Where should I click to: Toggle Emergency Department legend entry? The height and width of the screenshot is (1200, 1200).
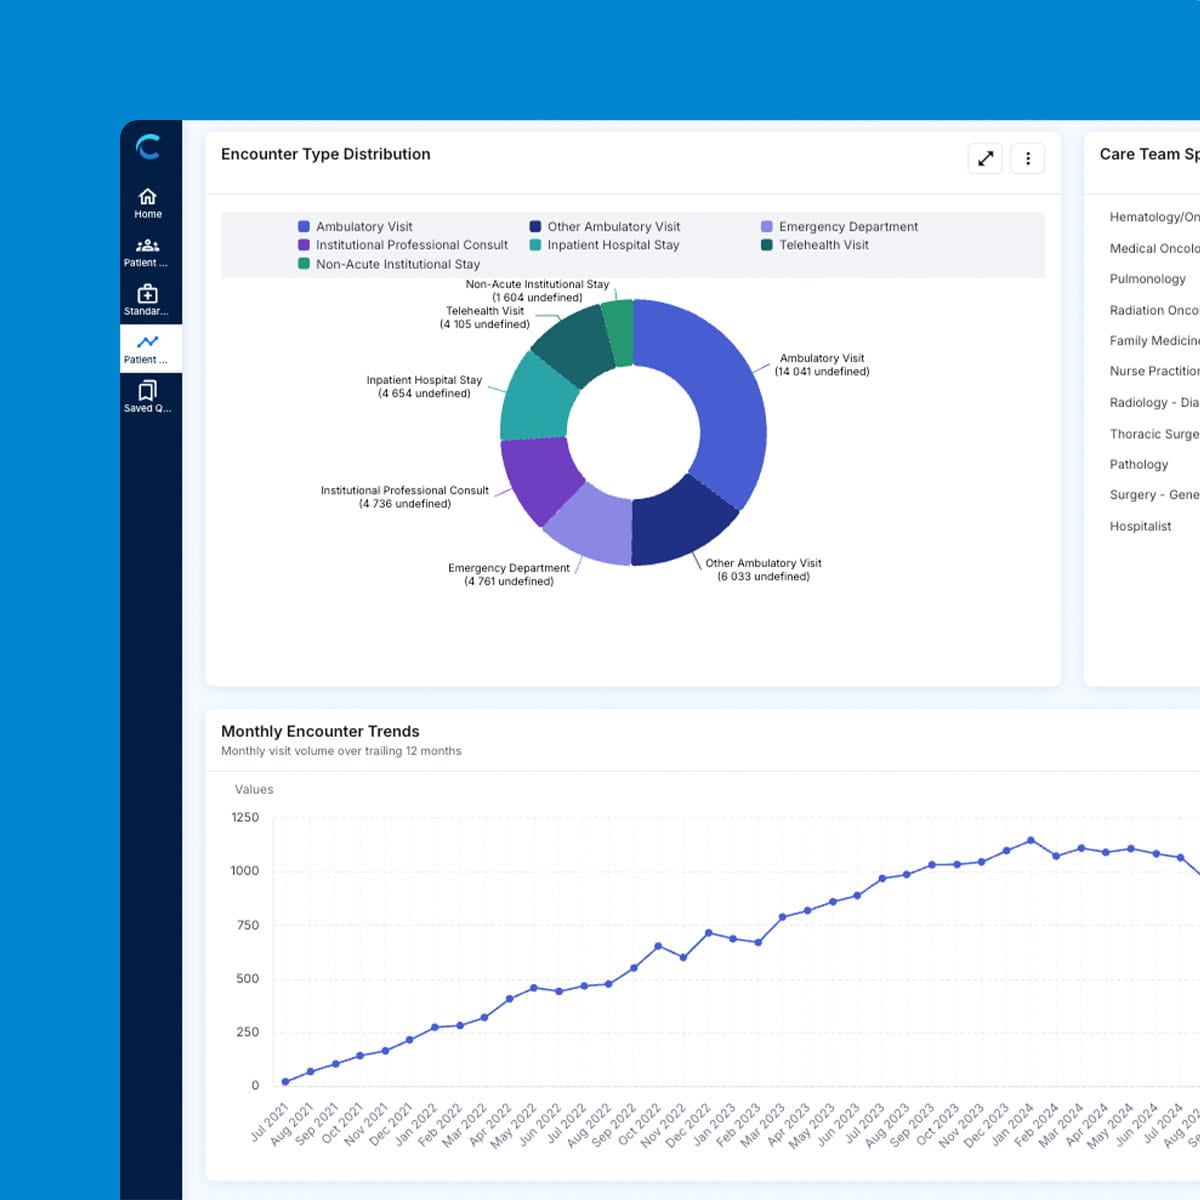tap(840, 227)
